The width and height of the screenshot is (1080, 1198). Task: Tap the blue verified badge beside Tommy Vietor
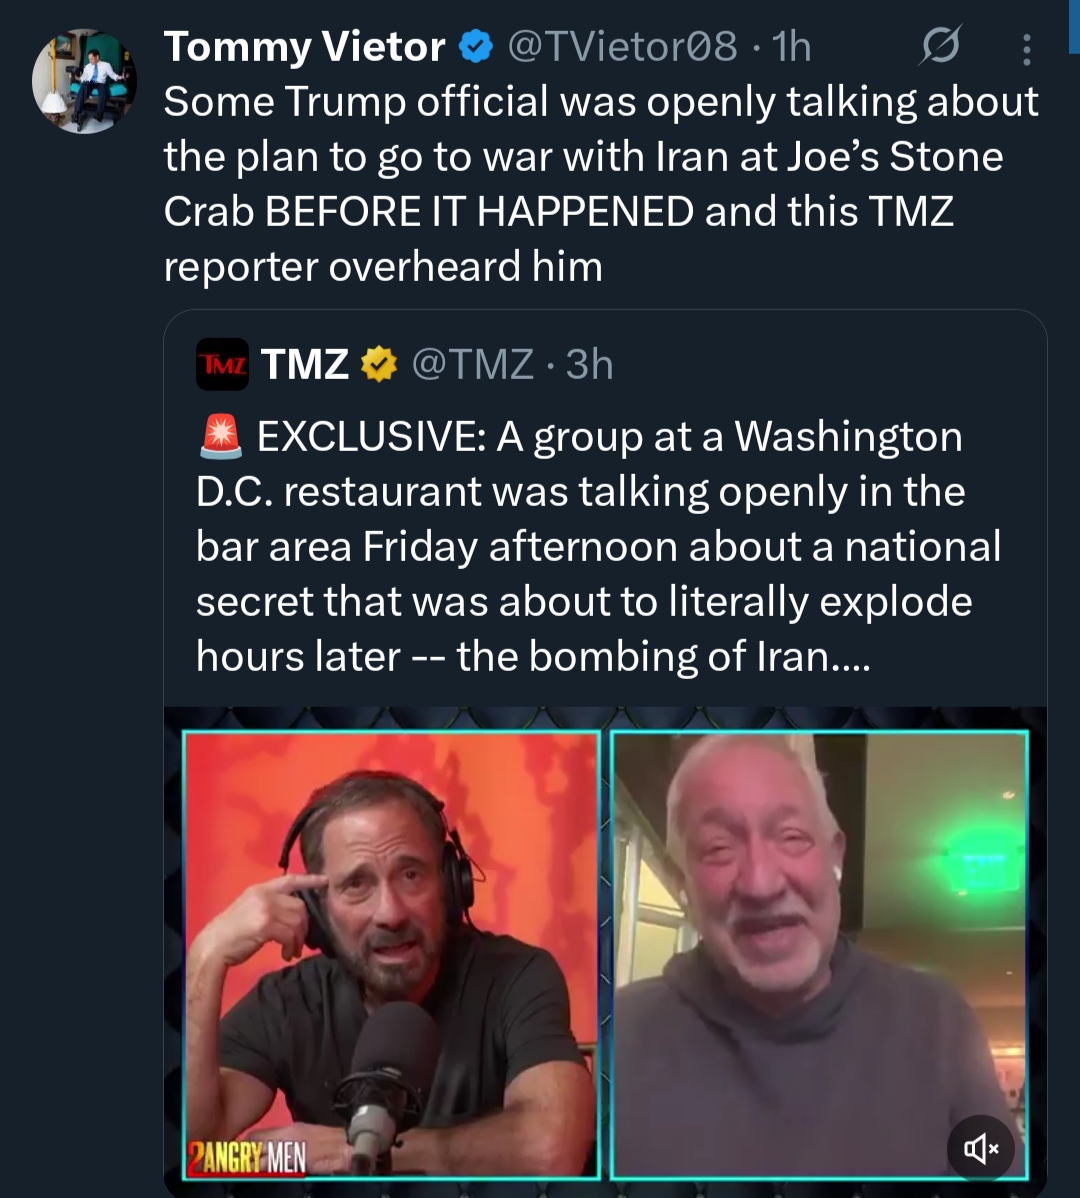[475, 46]
